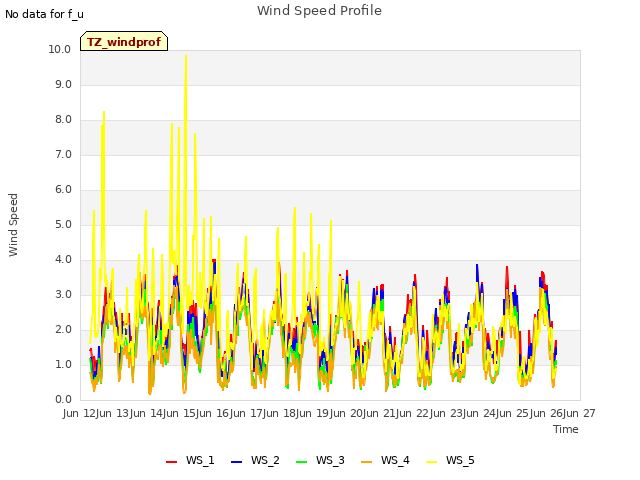
Task: Click the 1.0 y-axis tick label
Action: [x=63, y=364]
